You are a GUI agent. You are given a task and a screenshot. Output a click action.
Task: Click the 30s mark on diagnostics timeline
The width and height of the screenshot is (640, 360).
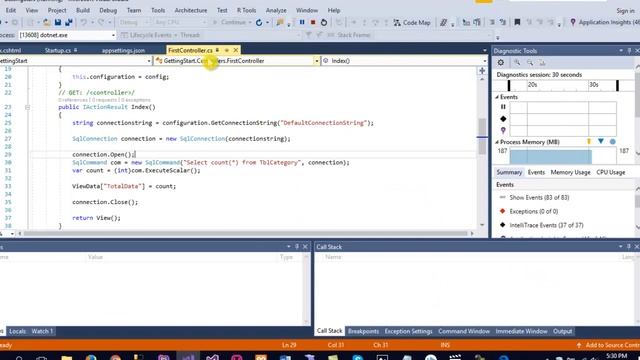coord(594,84)
